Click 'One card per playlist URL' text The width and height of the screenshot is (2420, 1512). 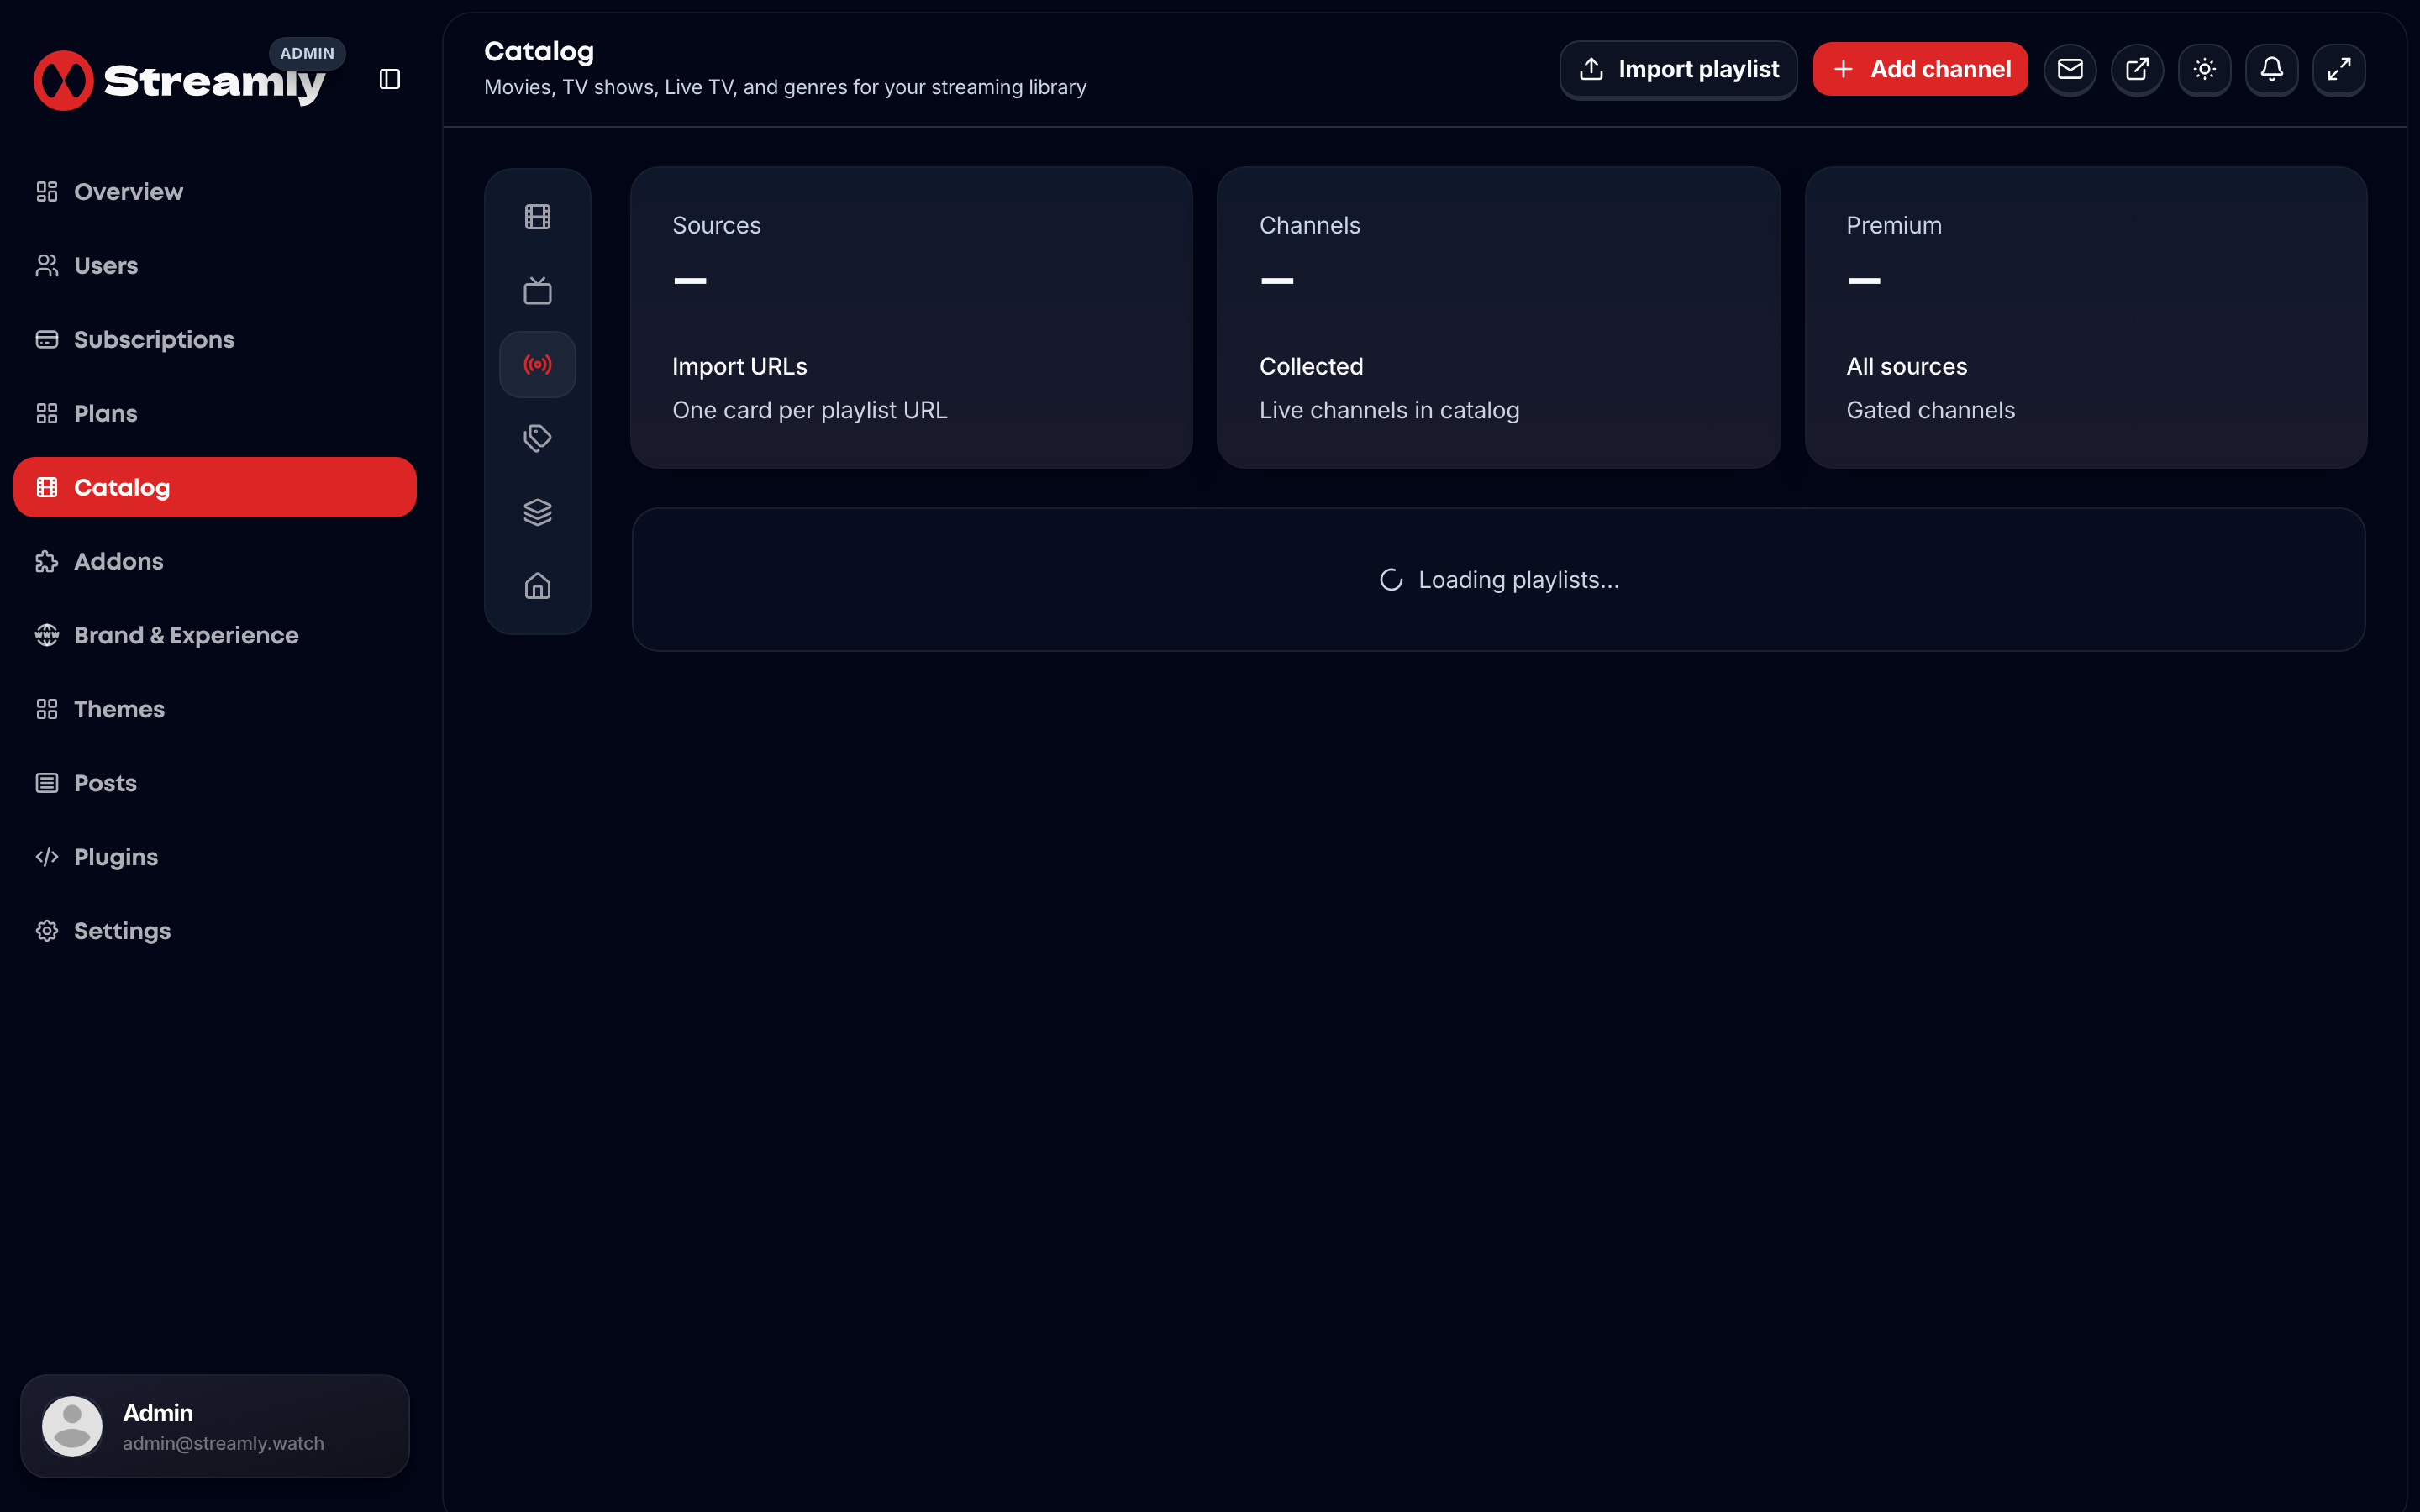[x=809, y=410]
